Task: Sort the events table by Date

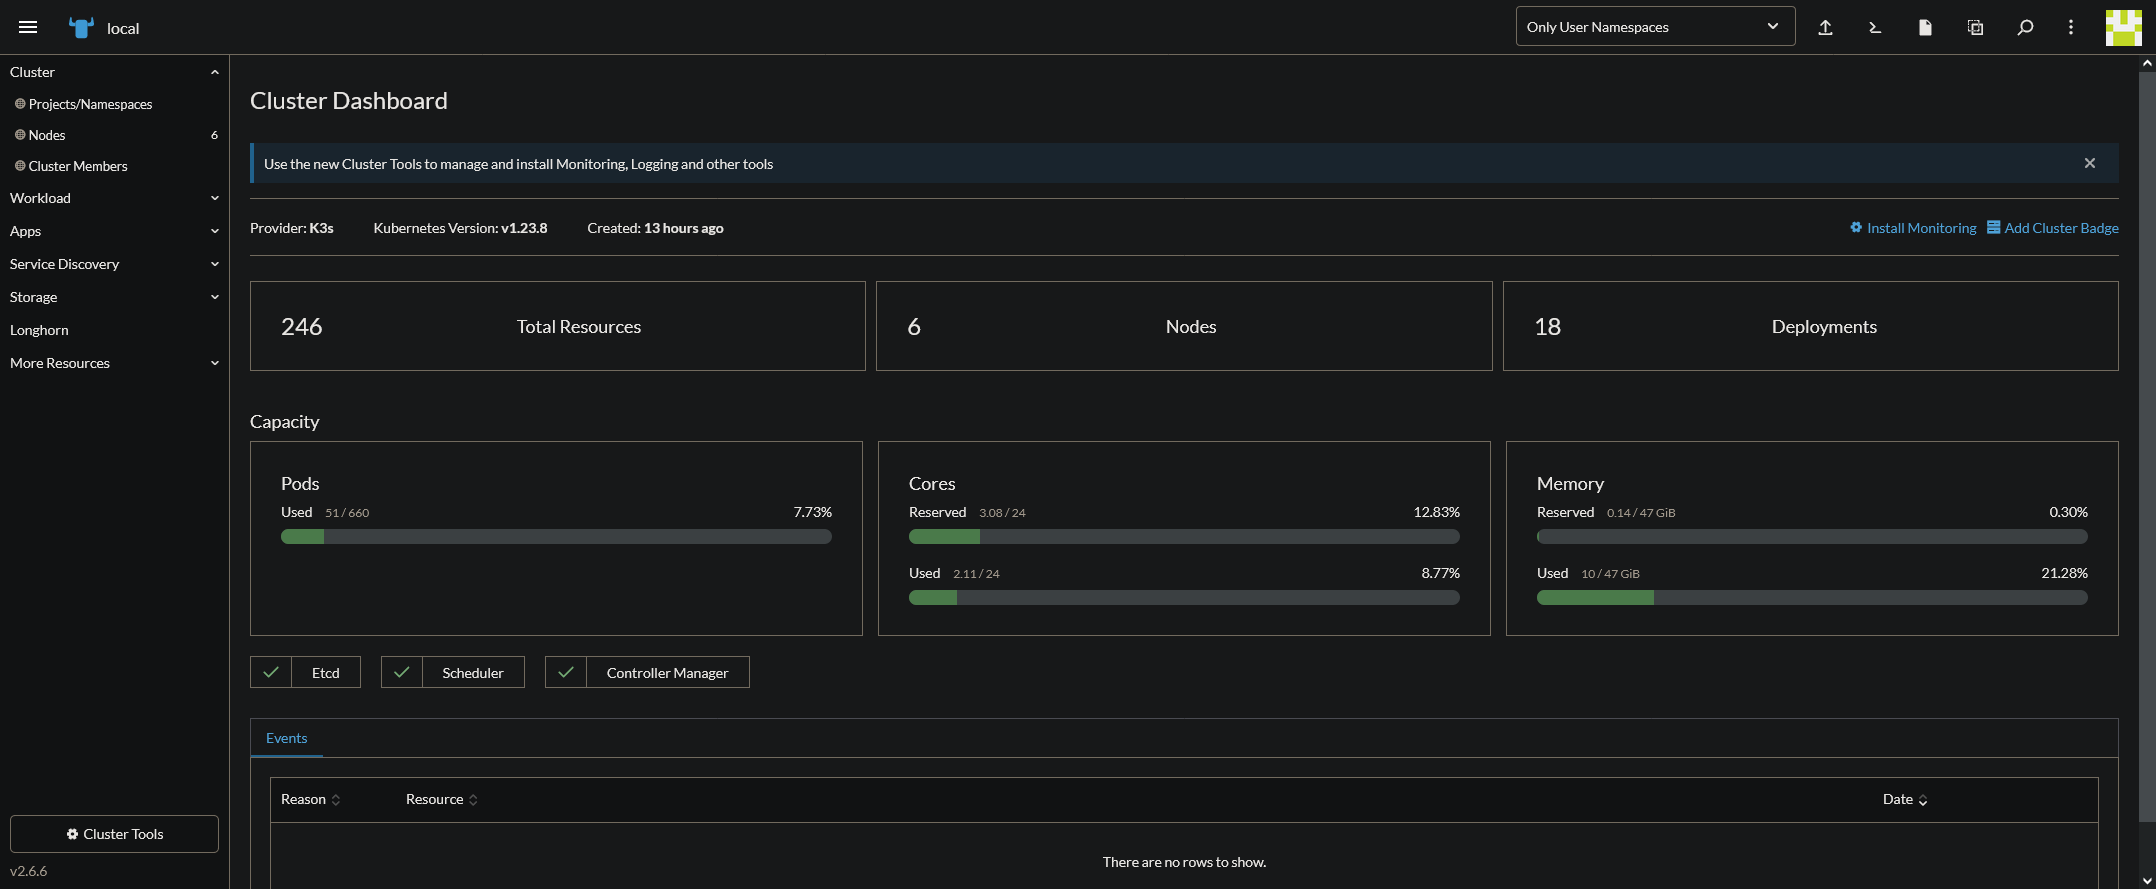Action: tap(1905, 799)
